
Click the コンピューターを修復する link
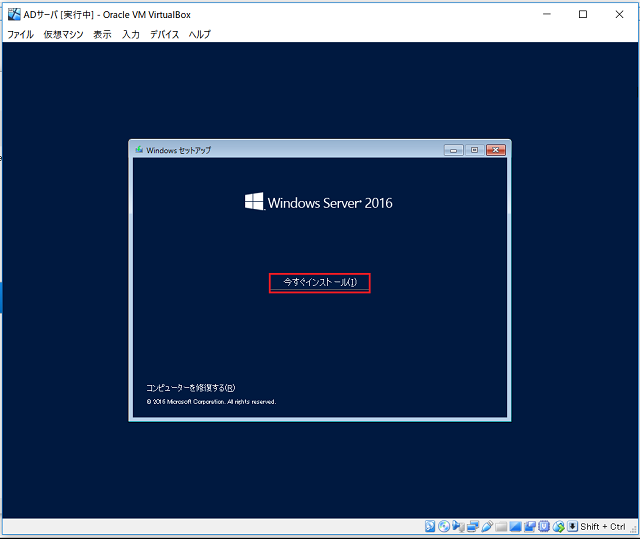tap(190, 387)
